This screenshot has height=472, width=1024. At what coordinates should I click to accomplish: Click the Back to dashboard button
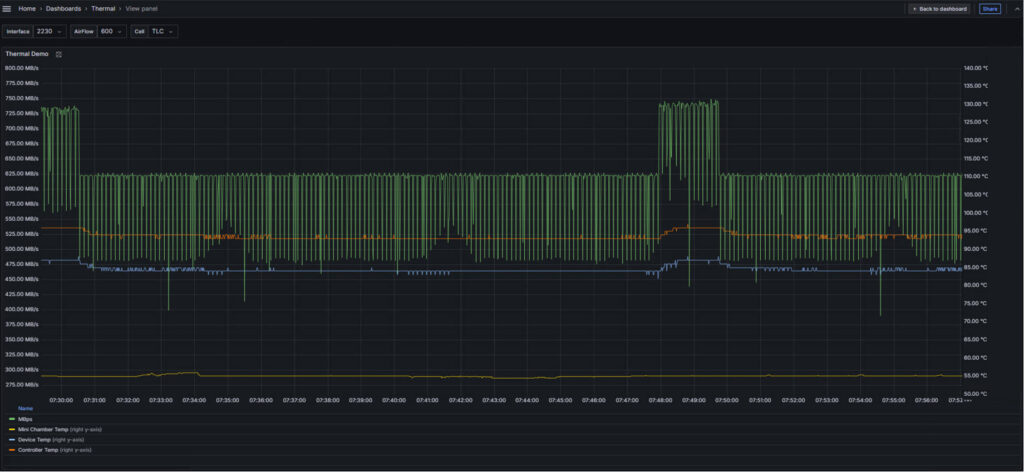click(x=939, y=9)
